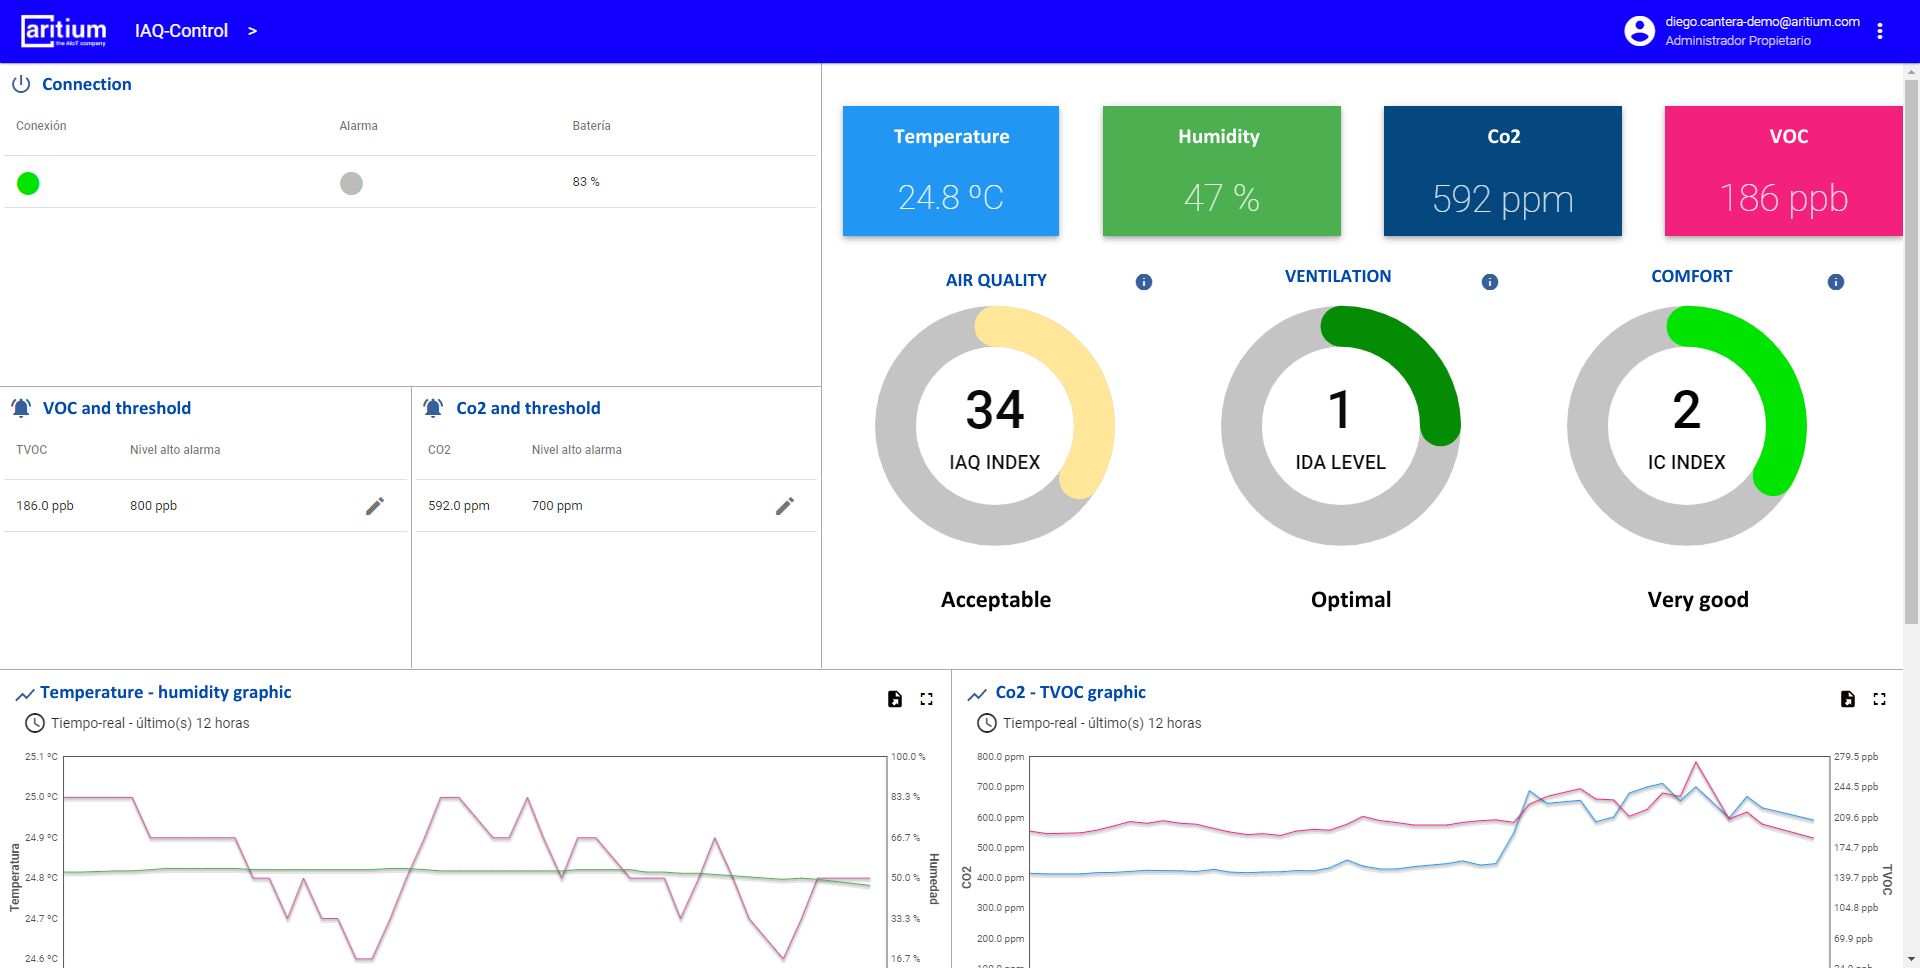Show Ventilation info tooltip

[1490, 282]
